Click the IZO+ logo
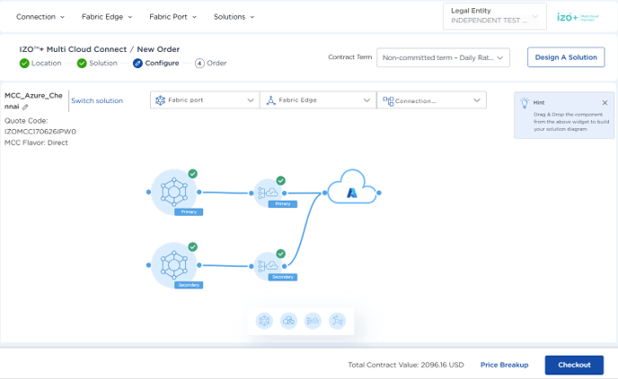This screenshot has width=618, height=379. click(x=577, y=17)
